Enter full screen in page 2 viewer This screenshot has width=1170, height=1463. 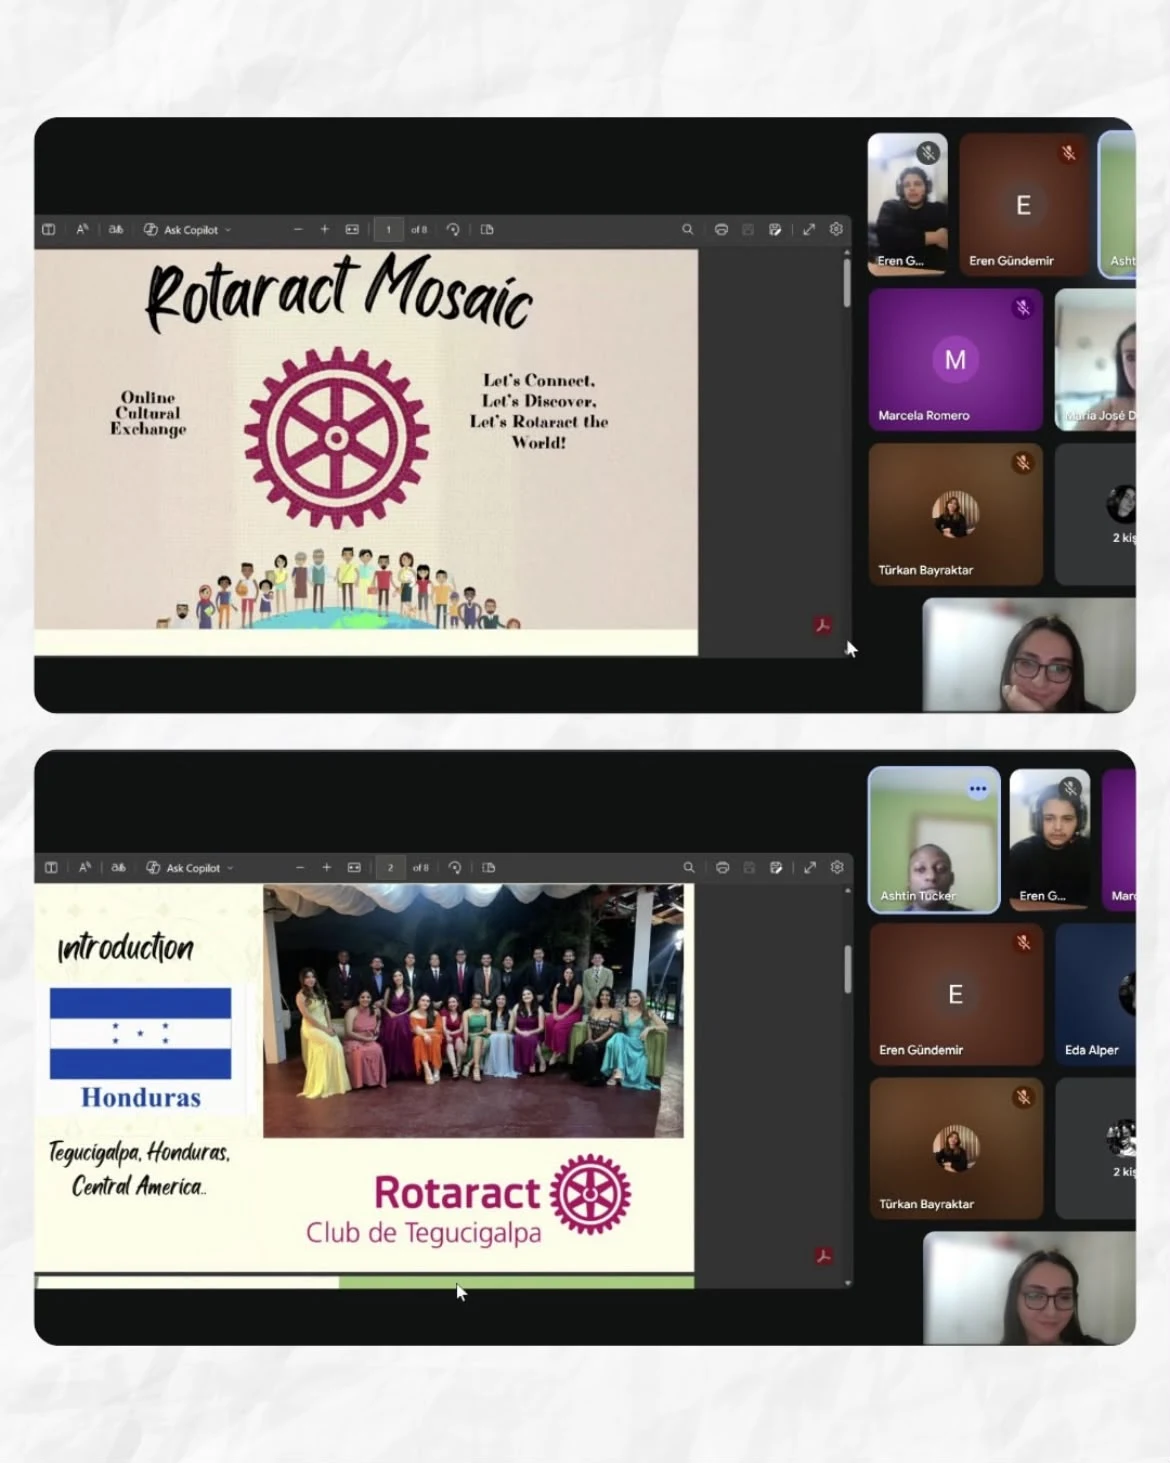tap(810, 867)
